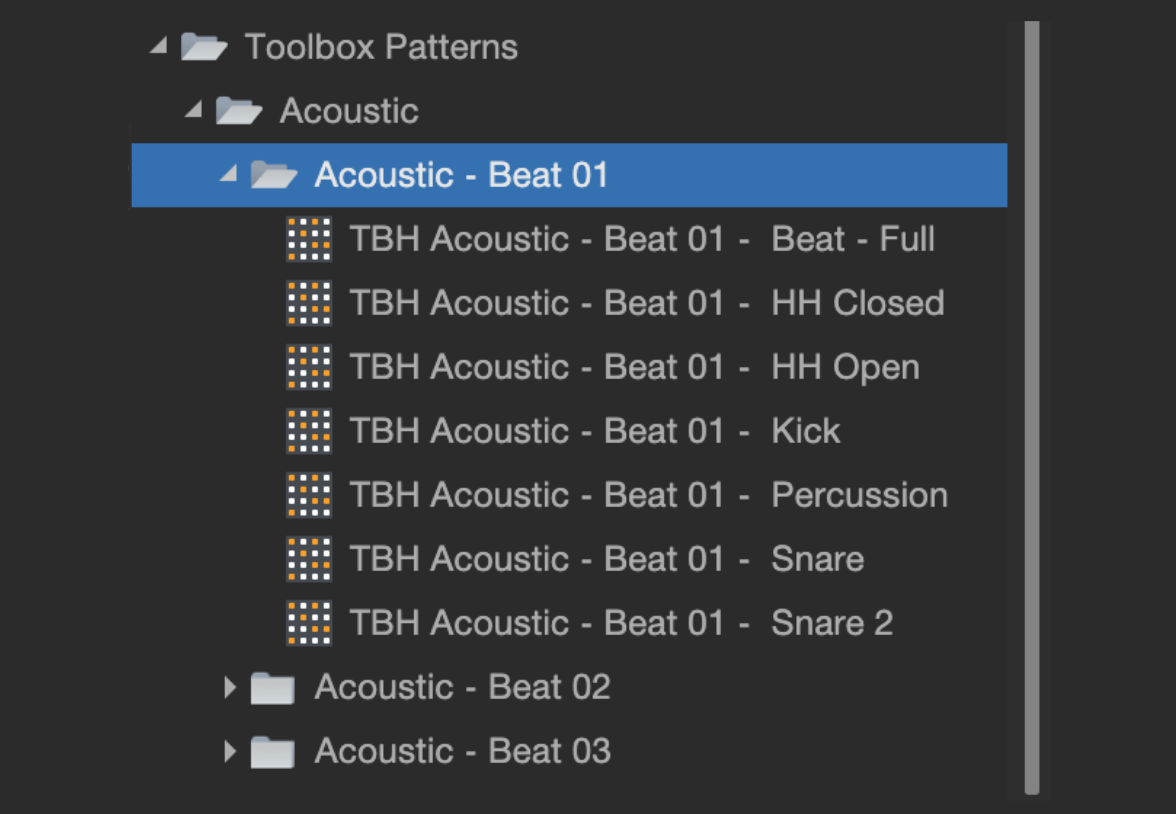The width and height of the screenshot is (1176, 814).
Task: Click the pattern icon beside Snare 2
Action: (309, 623)
